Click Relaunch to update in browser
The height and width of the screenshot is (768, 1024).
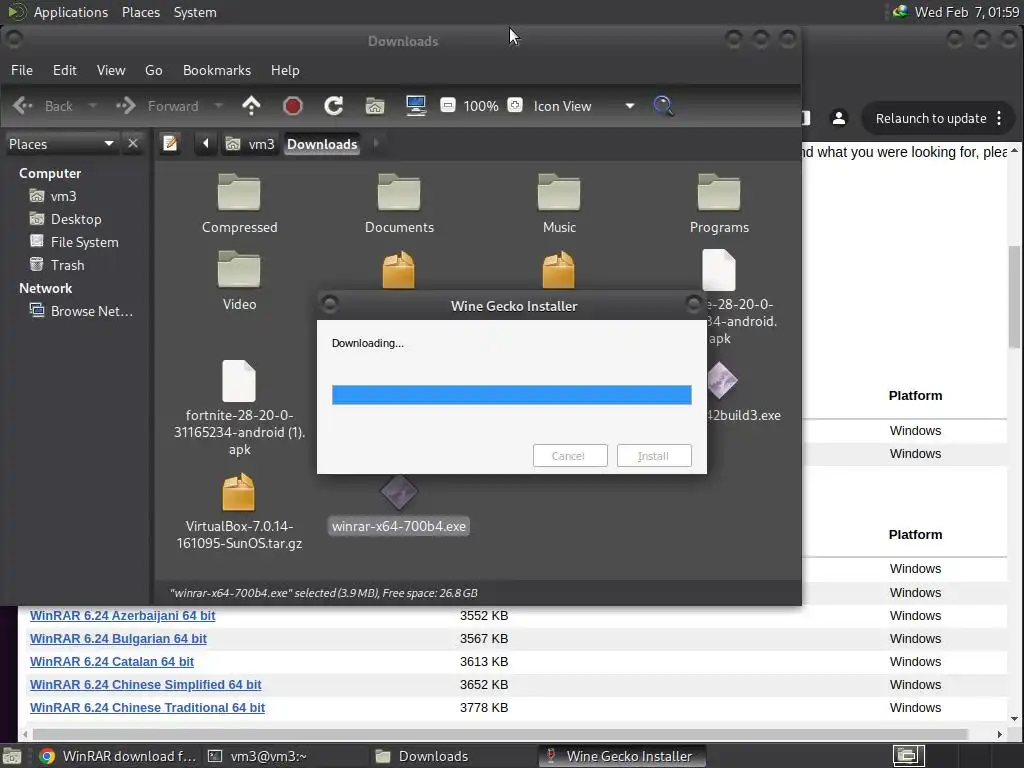(931, 118)
